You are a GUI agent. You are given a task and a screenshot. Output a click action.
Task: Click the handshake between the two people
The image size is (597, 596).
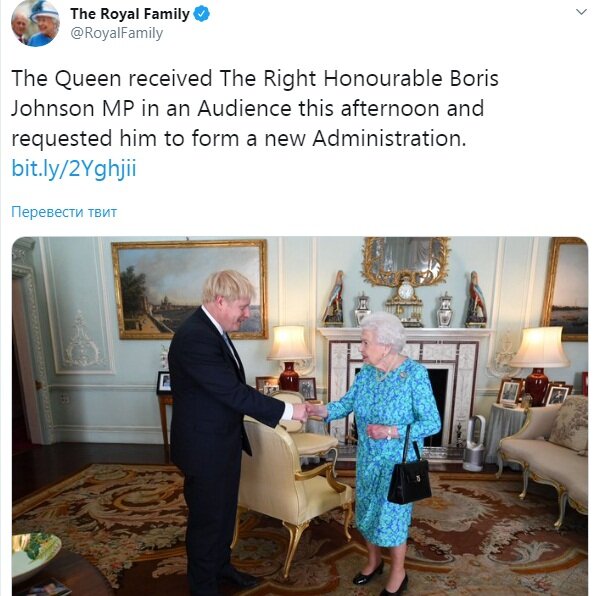point(309,412)
